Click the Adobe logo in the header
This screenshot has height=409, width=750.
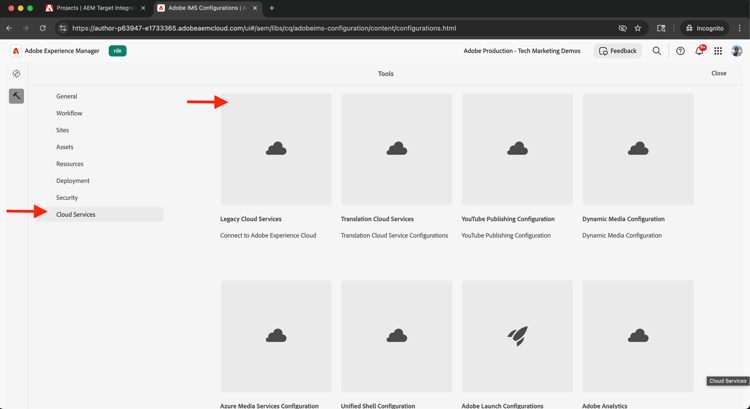point(16,51)
